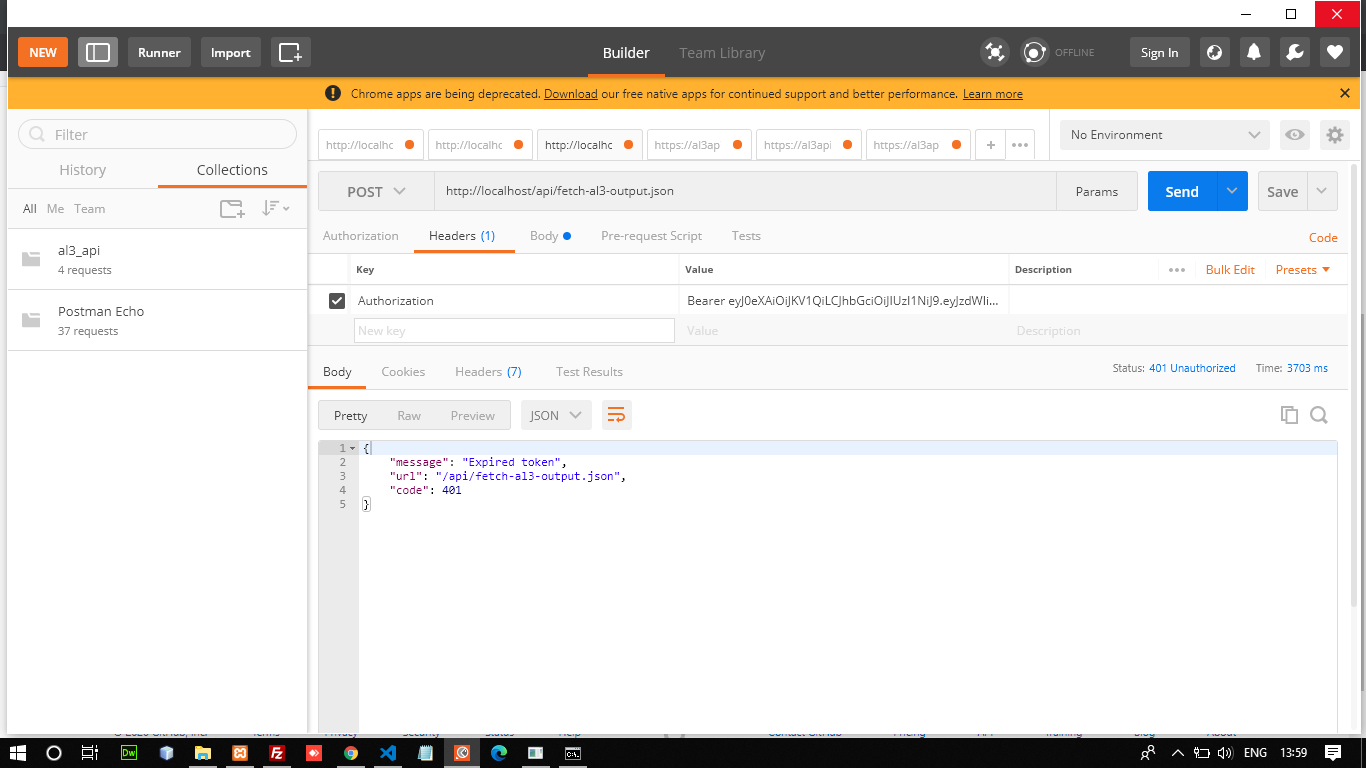Open the Tests tab
The height and width of the screenshot is (768, 1366).
746,236
